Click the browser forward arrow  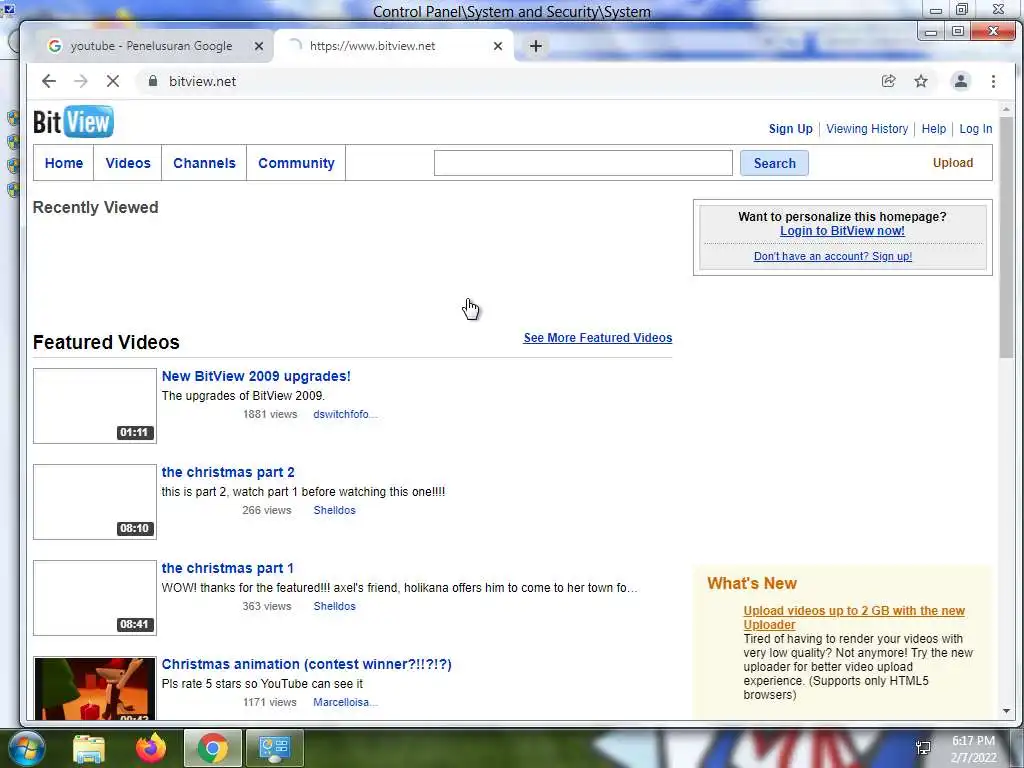tap(81, 81)
